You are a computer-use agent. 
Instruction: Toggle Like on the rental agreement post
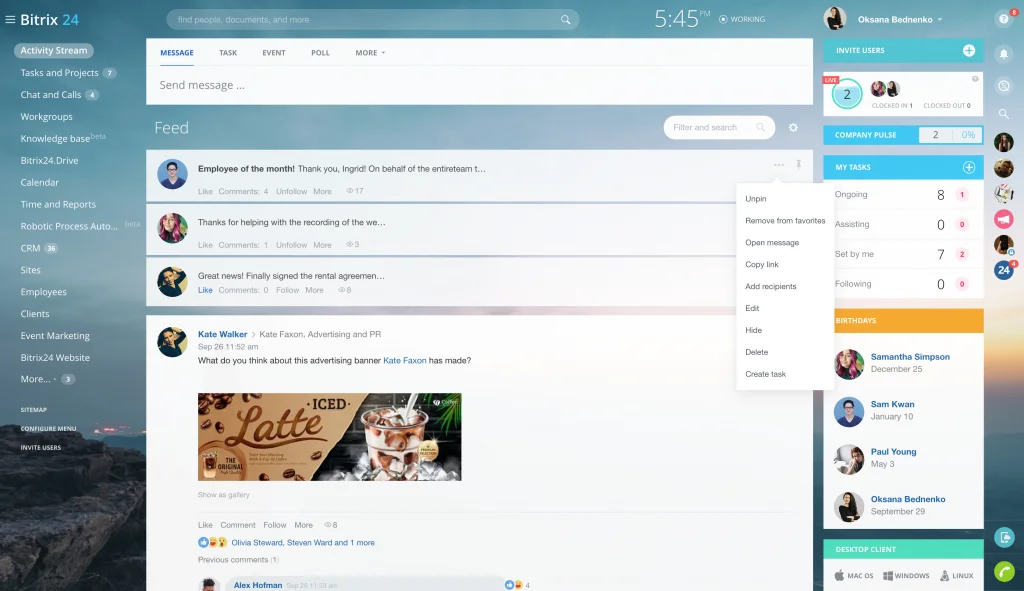click(x=205, y=290)
